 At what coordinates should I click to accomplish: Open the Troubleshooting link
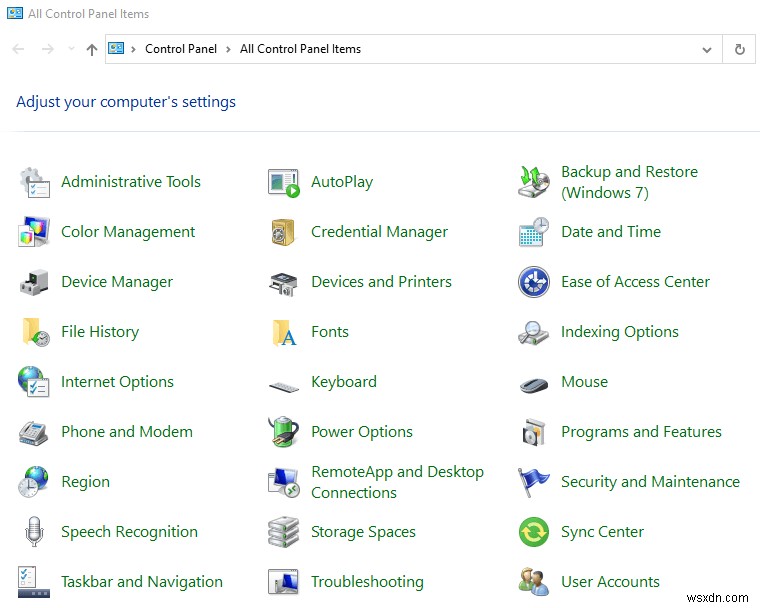(x=367, y=582)
